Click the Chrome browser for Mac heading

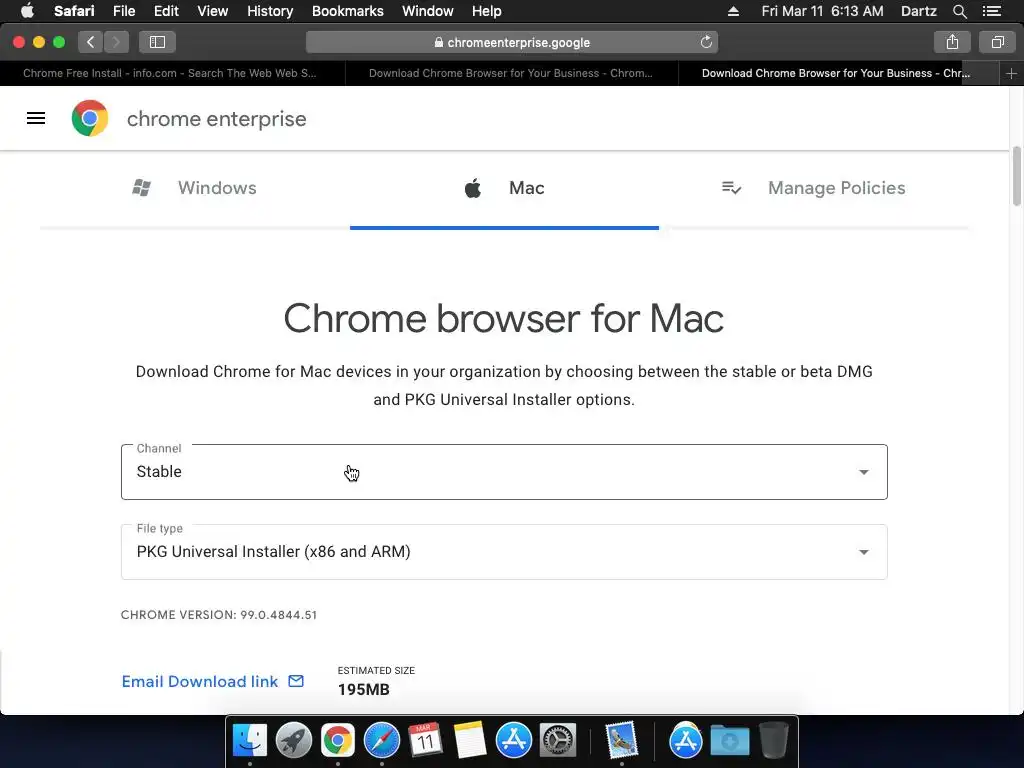pos(504,319)
